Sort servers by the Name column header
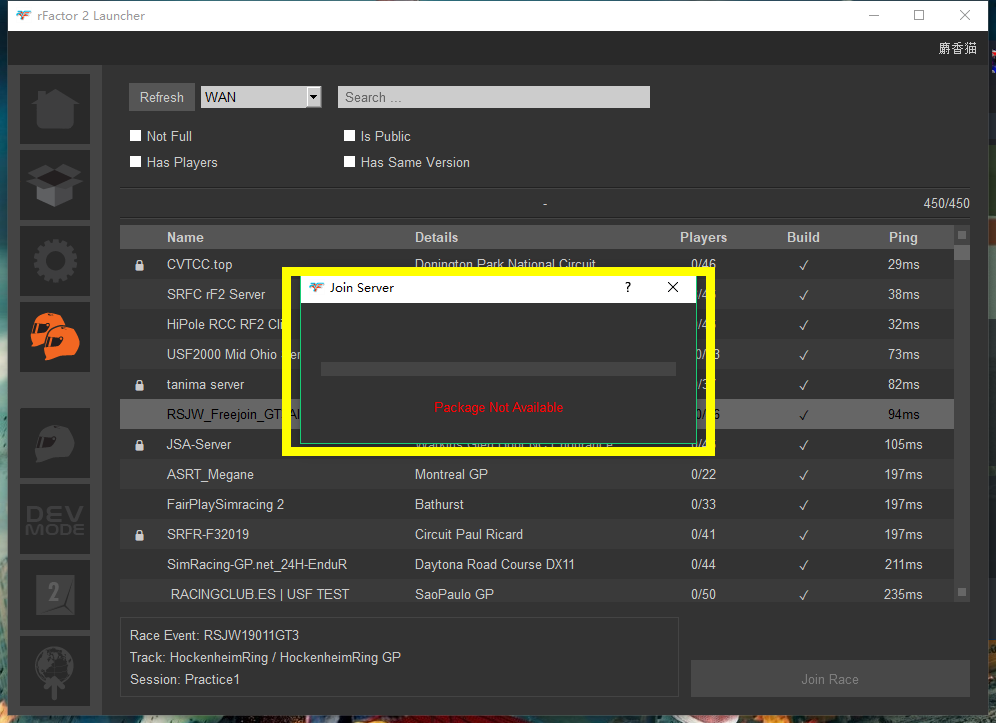Image resolution: width=996 pixels, height=723 pixels. 185,238
